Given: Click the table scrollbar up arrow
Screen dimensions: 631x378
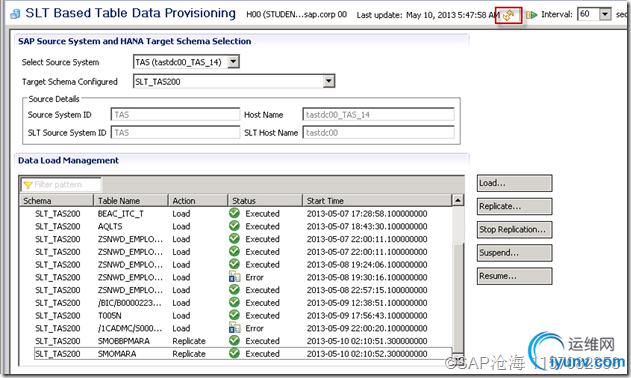Looking at the screenshot, I should coord(458,200).
